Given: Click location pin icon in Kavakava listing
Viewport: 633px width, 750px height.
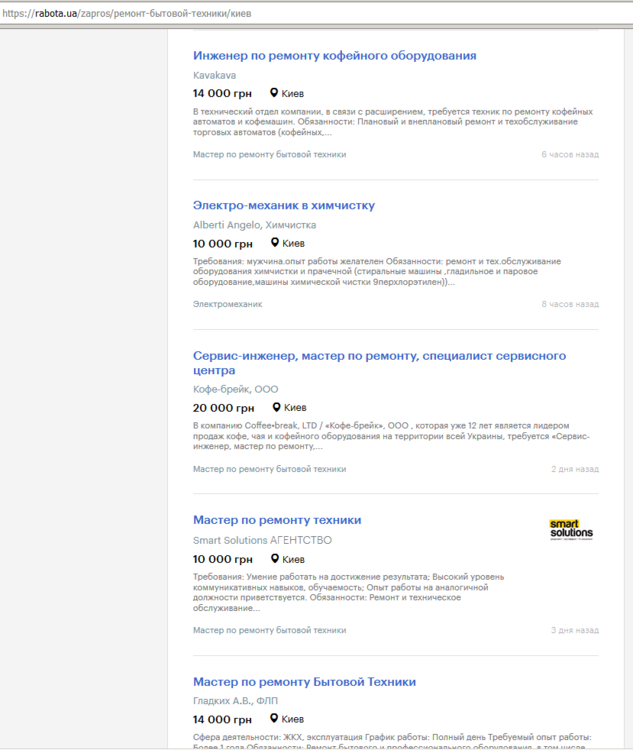Looking at the screenshot, I should coord(274,93).
